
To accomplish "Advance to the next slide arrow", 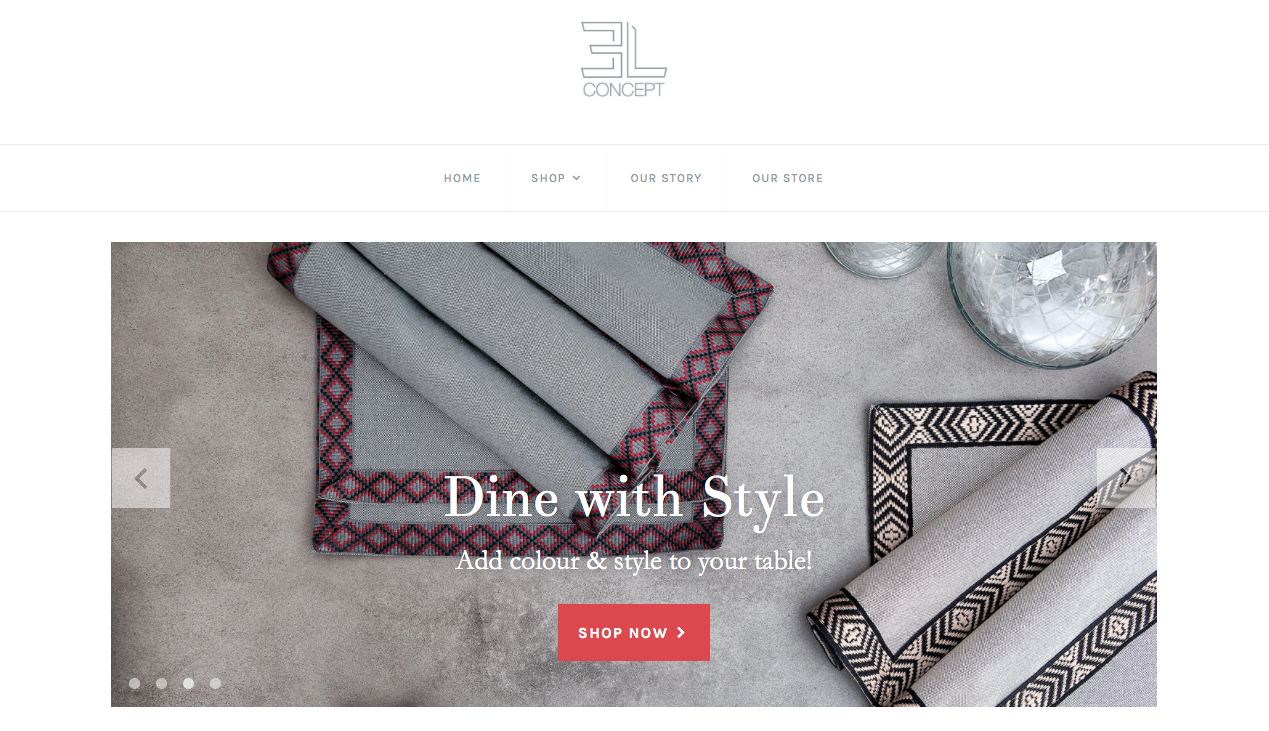I will coord(1126,478).
